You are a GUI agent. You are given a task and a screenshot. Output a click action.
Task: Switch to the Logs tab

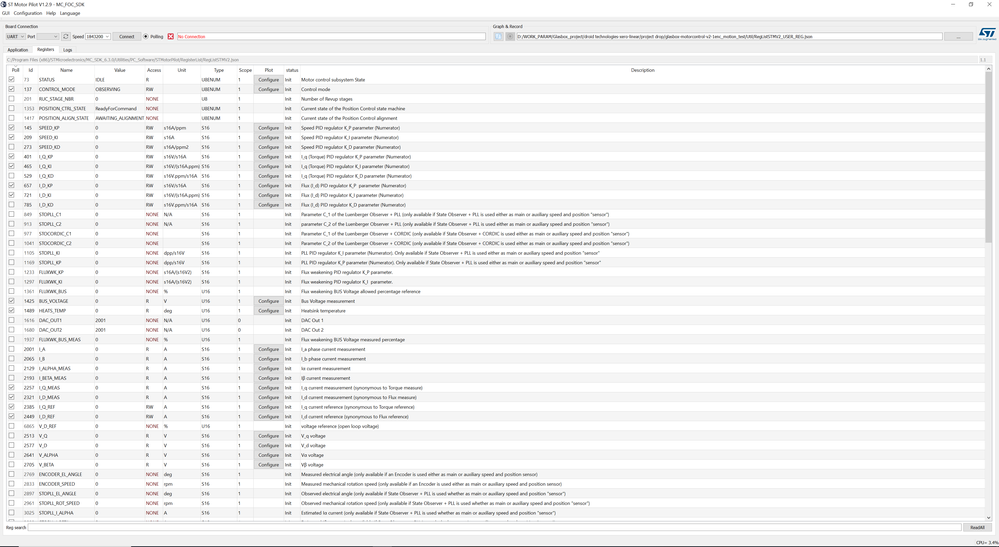click(68, 50)
